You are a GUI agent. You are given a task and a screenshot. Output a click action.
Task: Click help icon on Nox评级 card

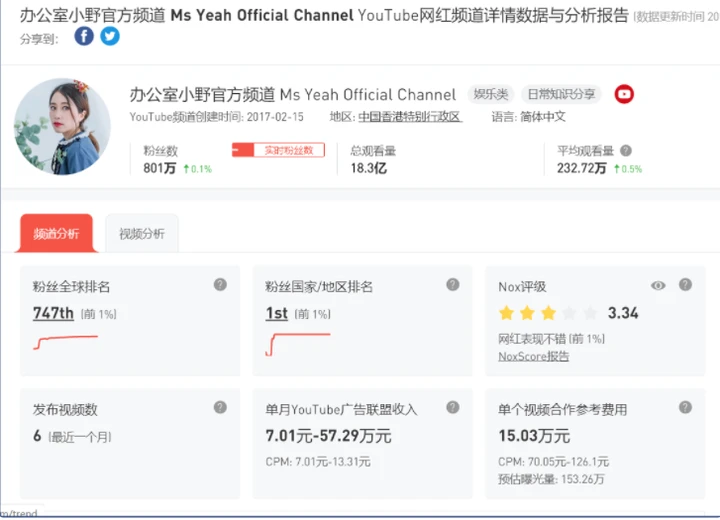[x=686, y=285]
